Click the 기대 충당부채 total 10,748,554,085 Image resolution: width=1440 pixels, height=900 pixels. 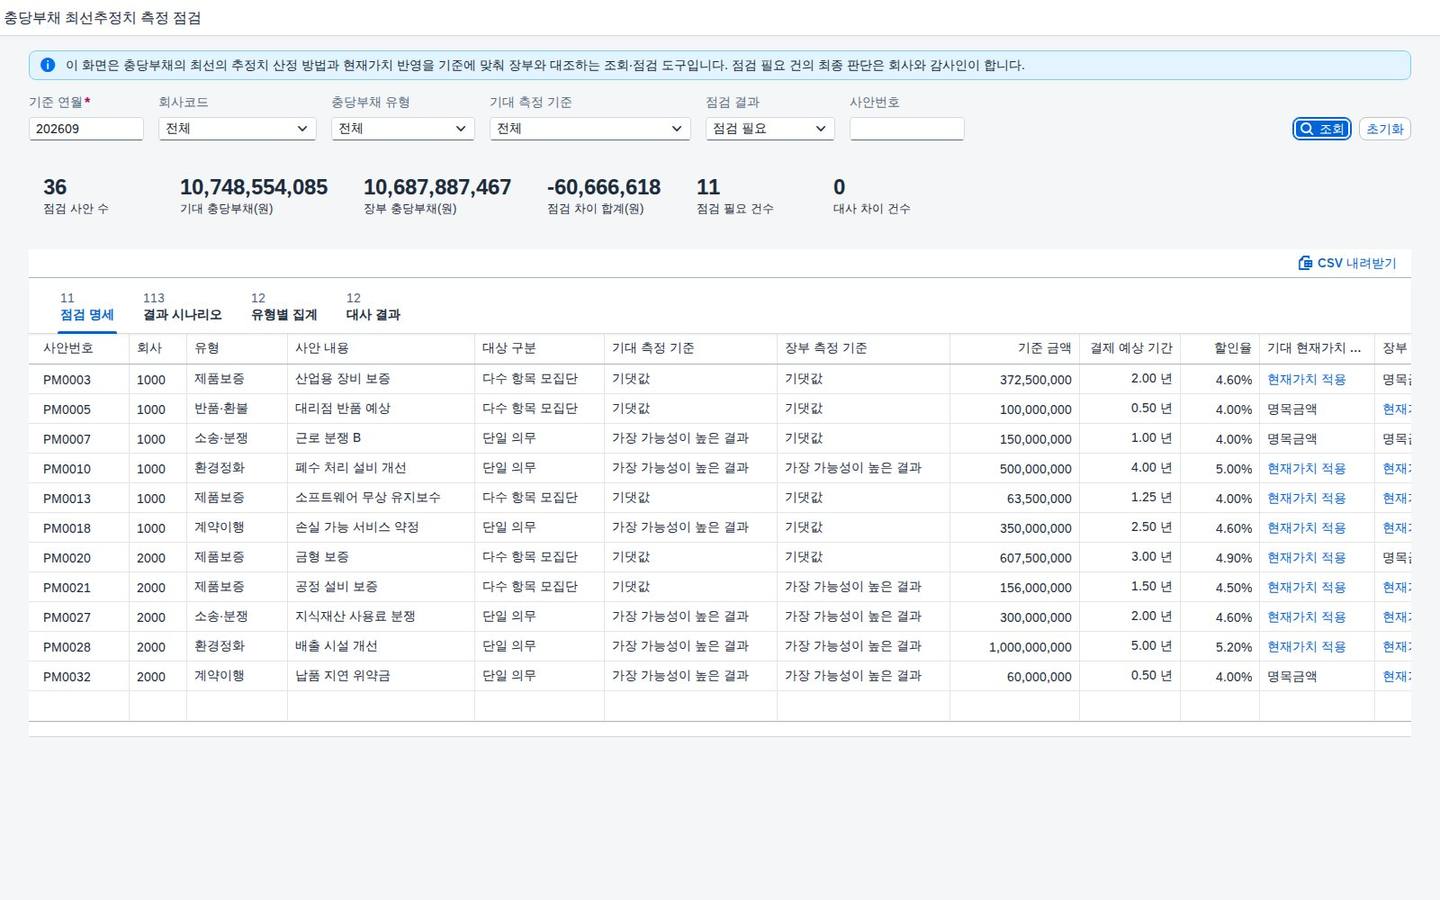pyautogui.click(x=254, y=188)
